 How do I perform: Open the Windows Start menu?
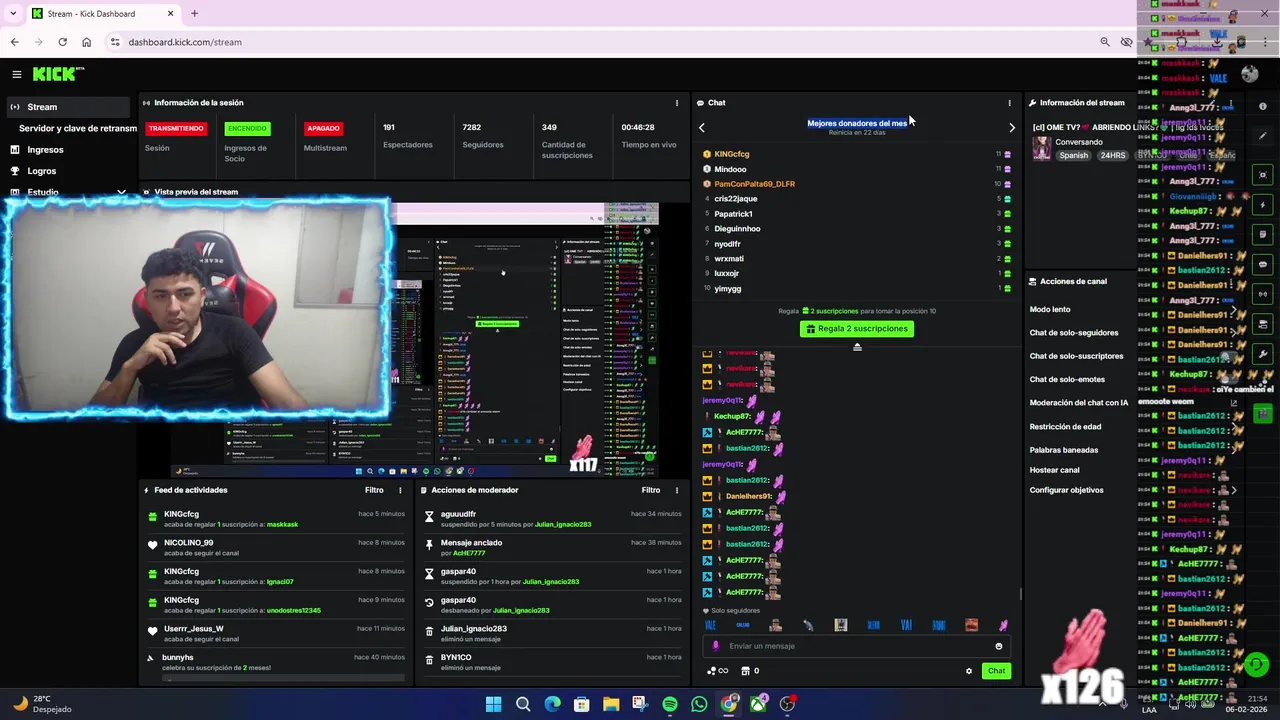(493, 704)
